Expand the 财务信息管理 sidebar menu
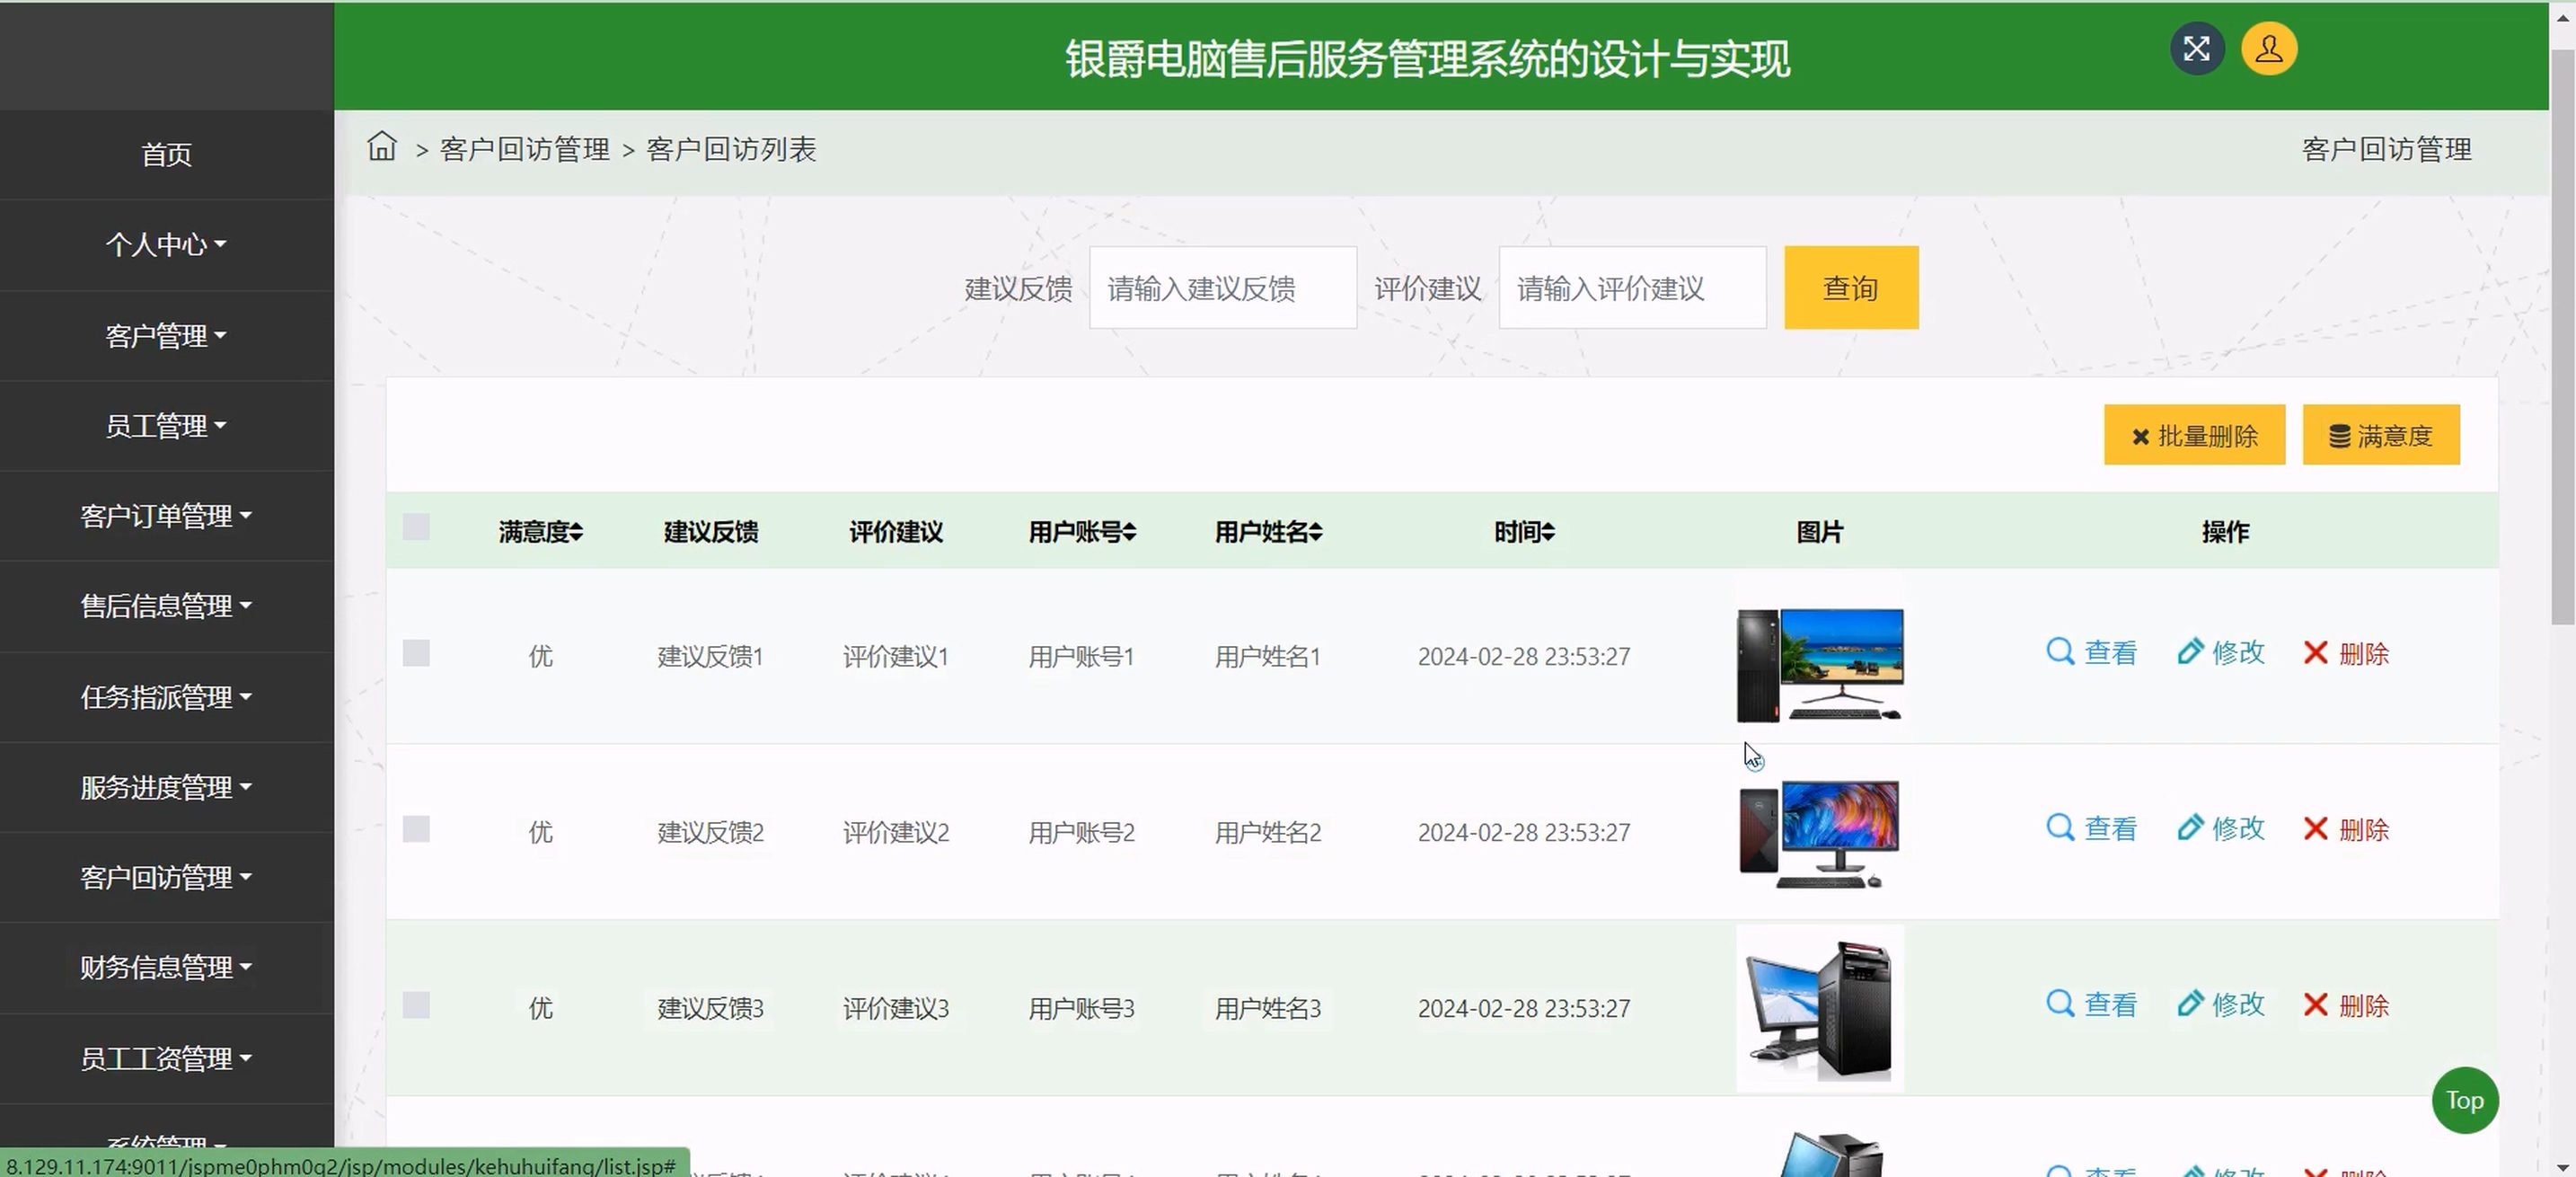The image size is (2576, 1177). pyautogui.click(x=166, y=967)
